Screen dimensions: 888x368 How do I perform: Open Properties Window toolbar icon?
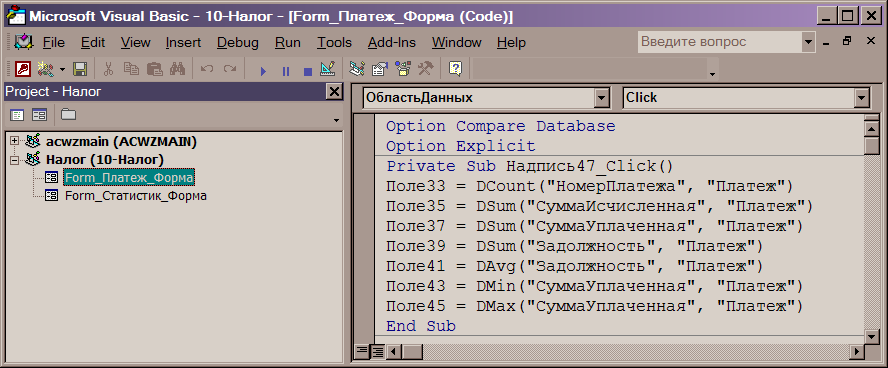[x=379, y=70]
